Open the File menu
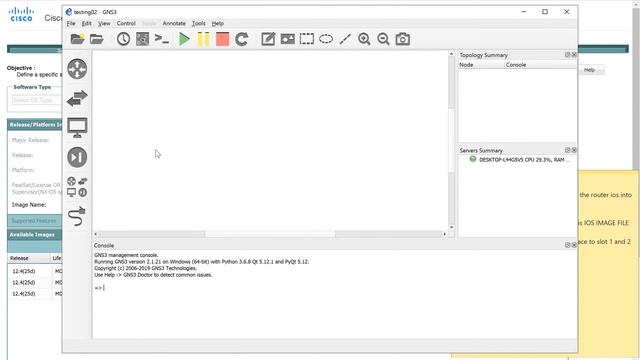640x360 pixels. (x=71, y=24)
